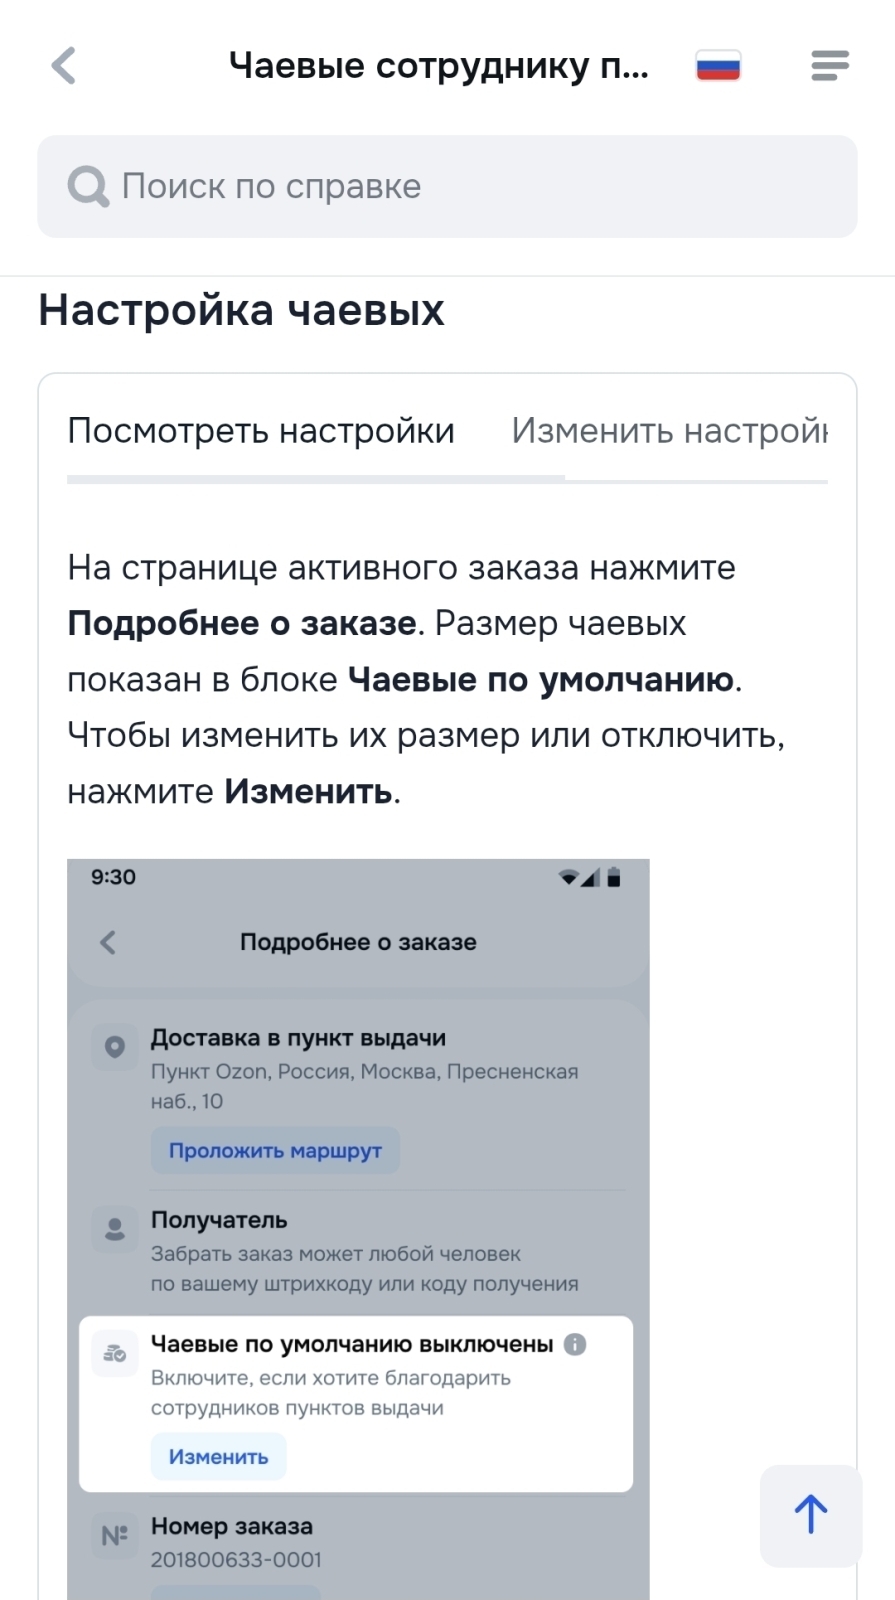This screenshot has height=1600, width=895.
Task: Click the tips coin icon in the card
Action: (x=115, y=1353)
